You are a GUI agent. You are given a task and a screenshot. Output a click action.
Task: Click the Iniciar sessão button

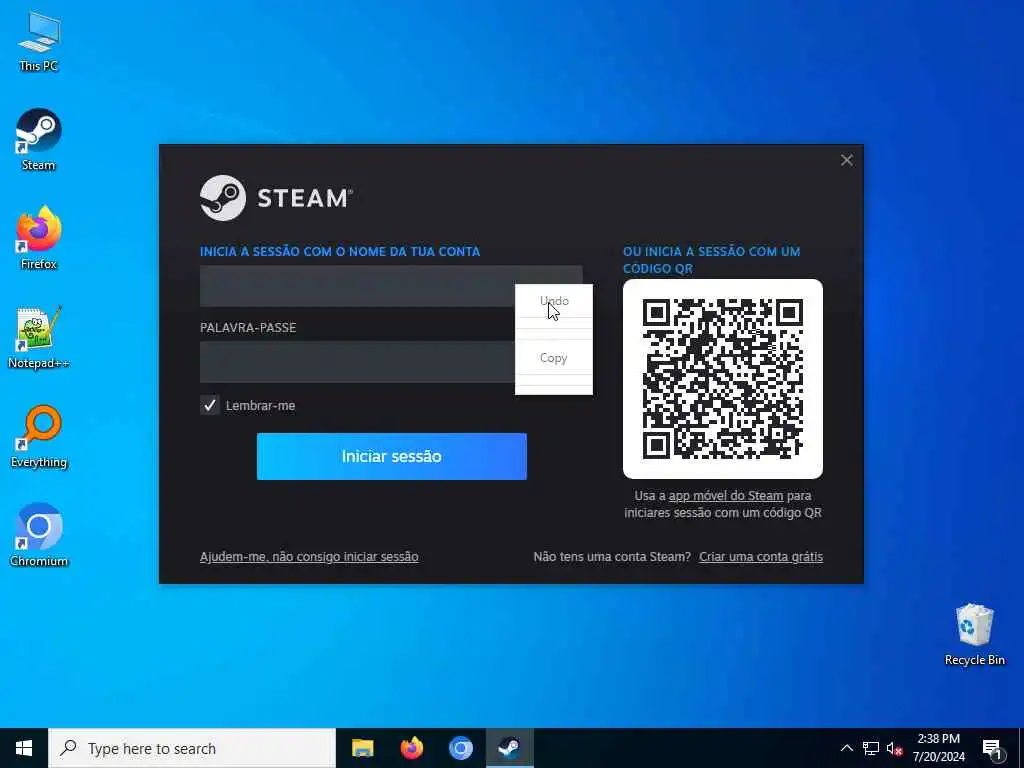392,456
